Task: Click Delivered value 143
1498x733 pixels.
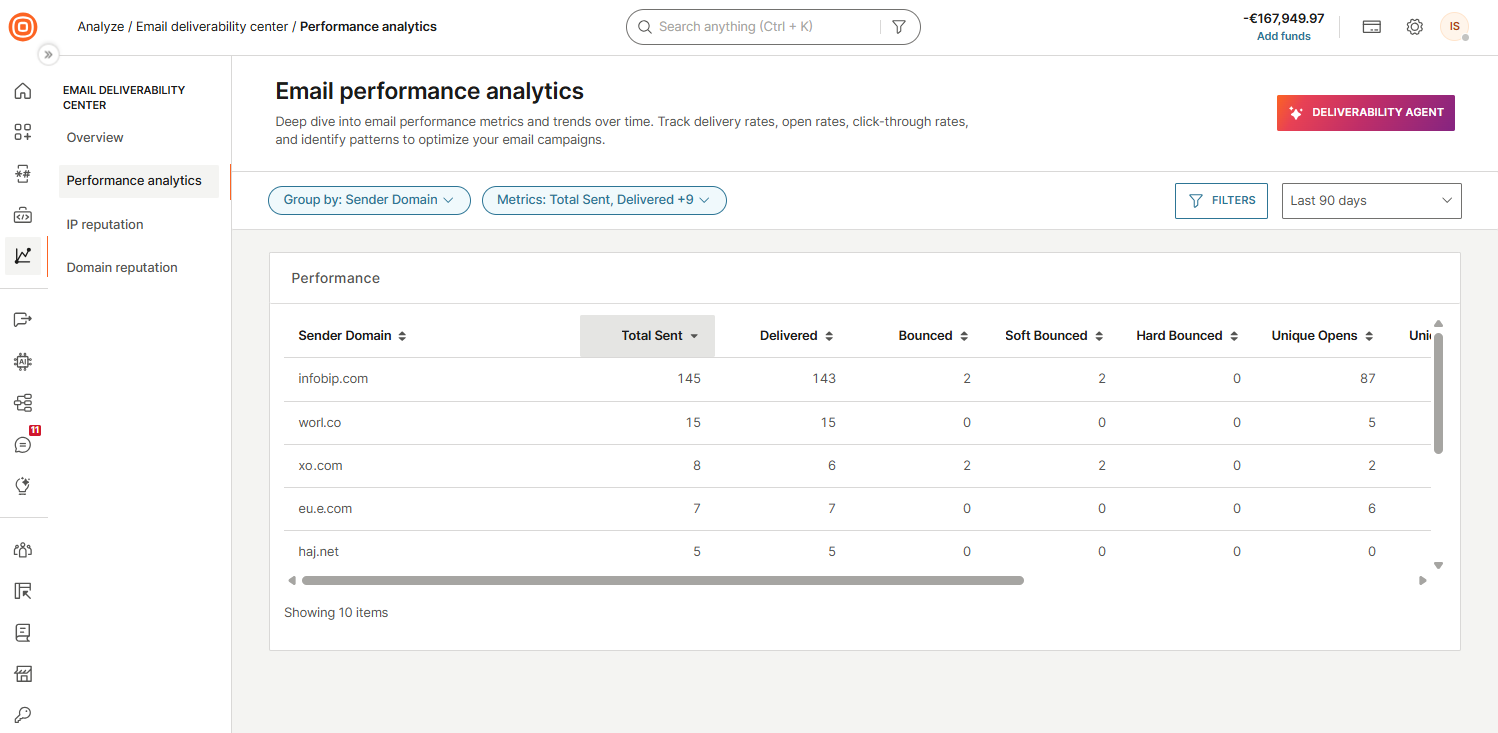Action: 824,379
